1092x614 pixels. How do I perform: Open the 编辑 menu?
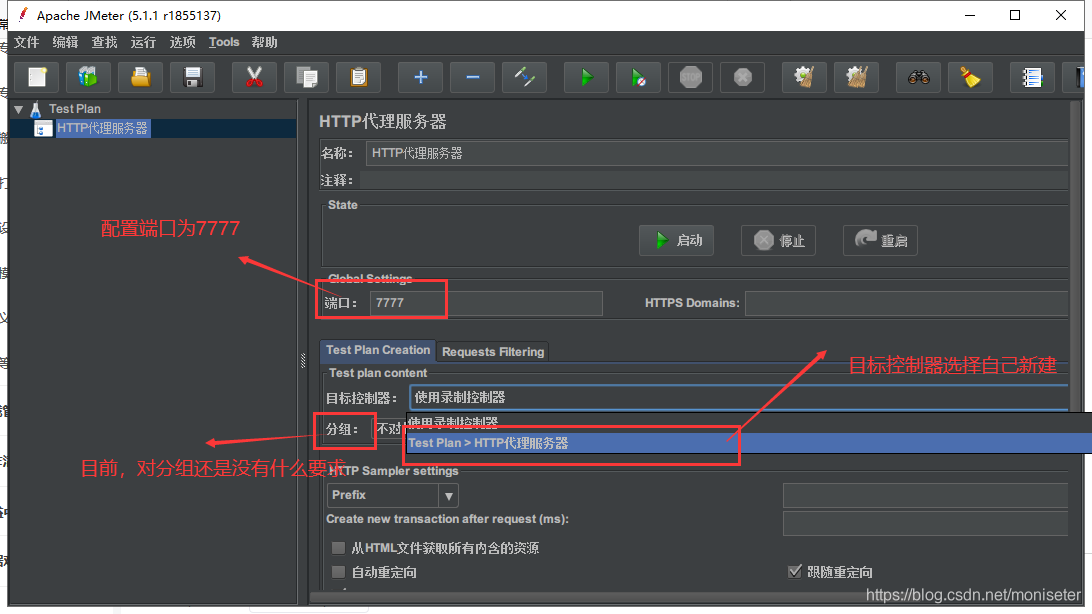(x=65, y=42)
